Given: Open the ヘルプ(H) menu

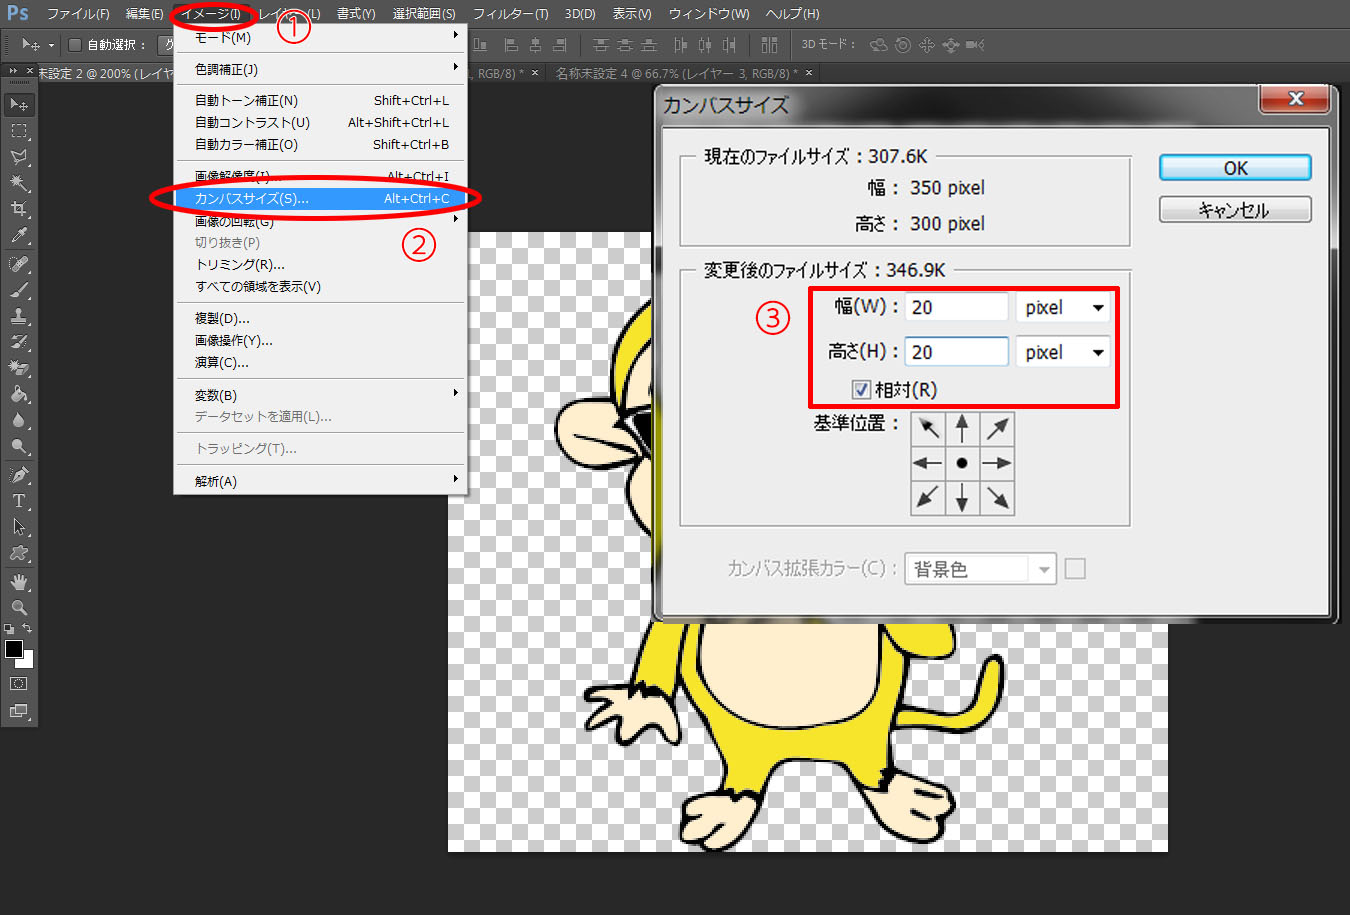Looking at the screenshot, I should [x=792, y=14].
